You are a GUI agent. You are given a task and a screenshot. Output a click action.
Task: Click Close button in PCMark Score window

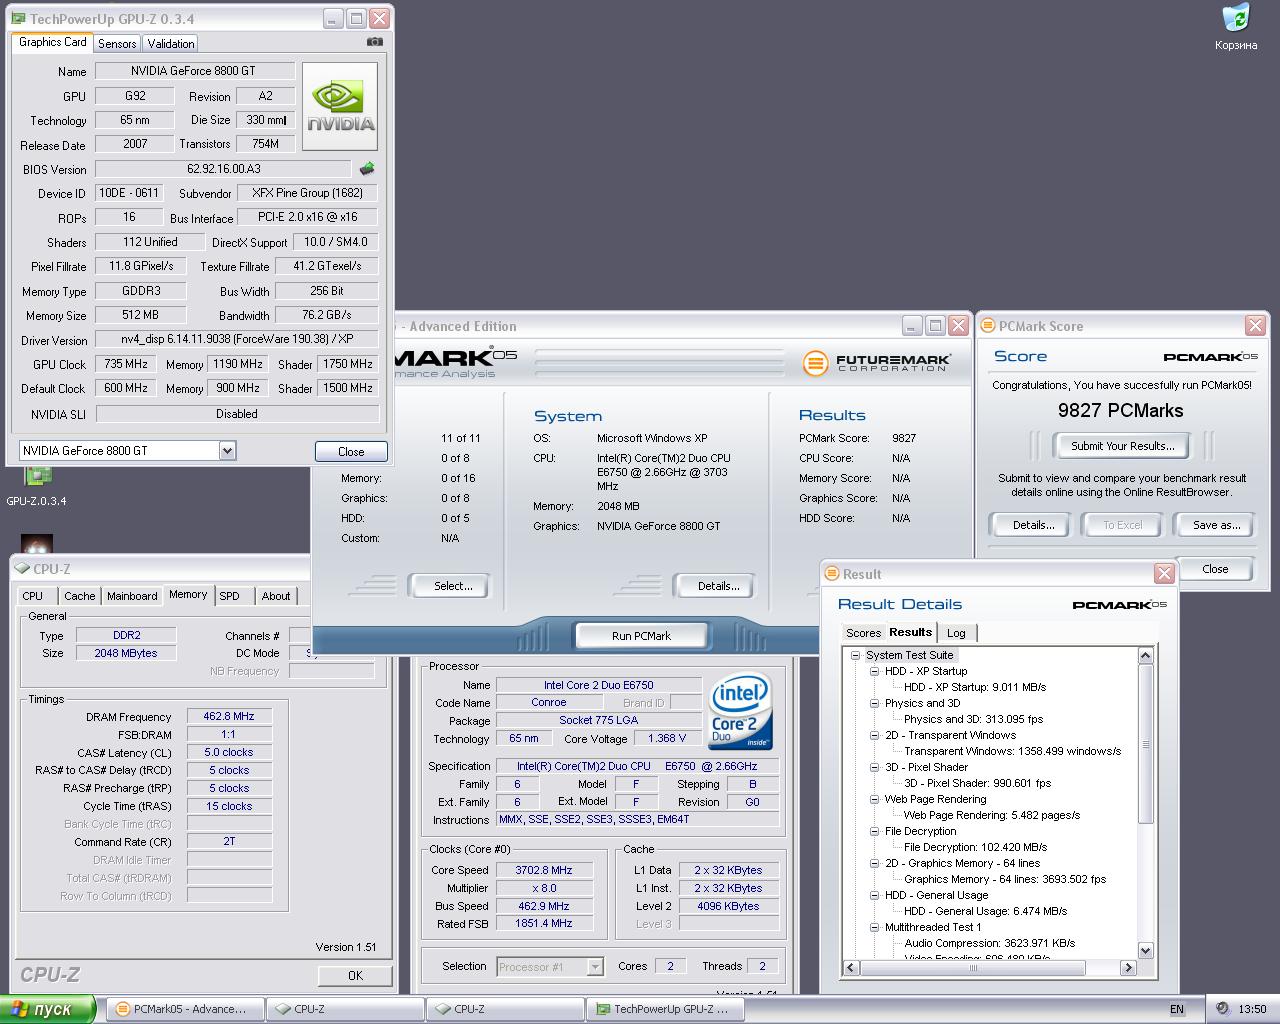[x=1215, y=569]
